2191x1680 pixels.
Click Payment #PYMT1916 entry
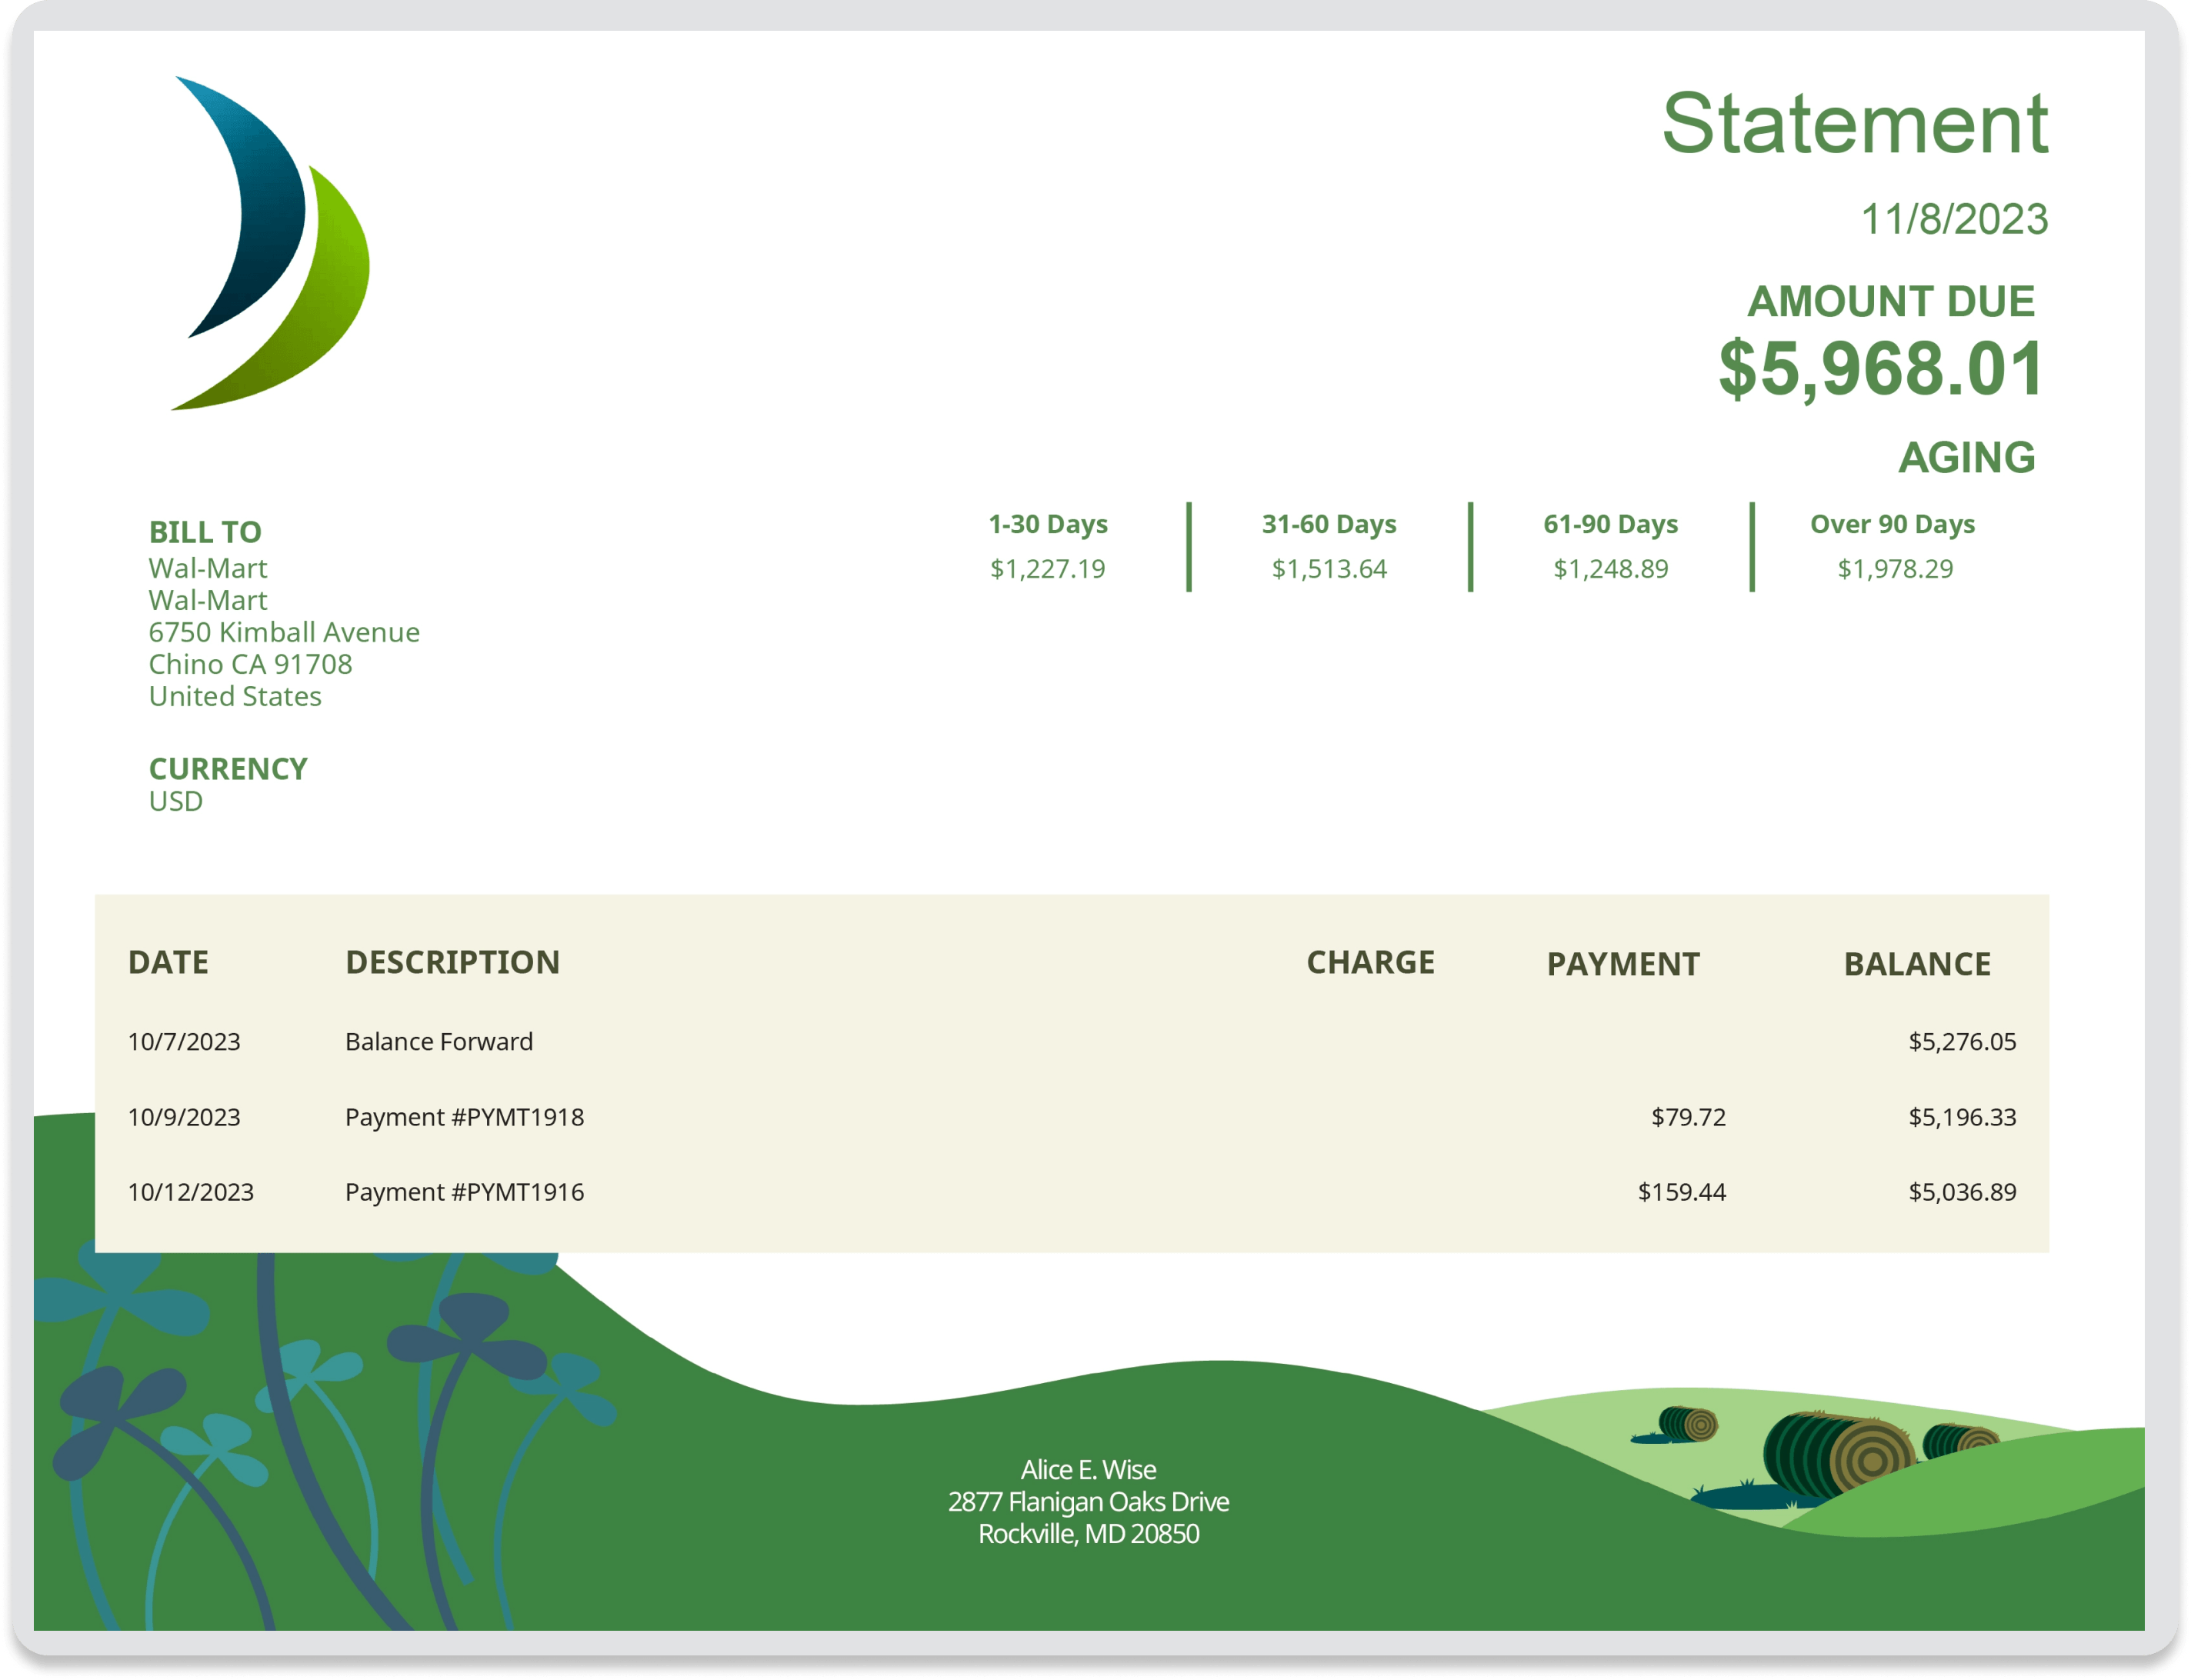click(465, 1192)
